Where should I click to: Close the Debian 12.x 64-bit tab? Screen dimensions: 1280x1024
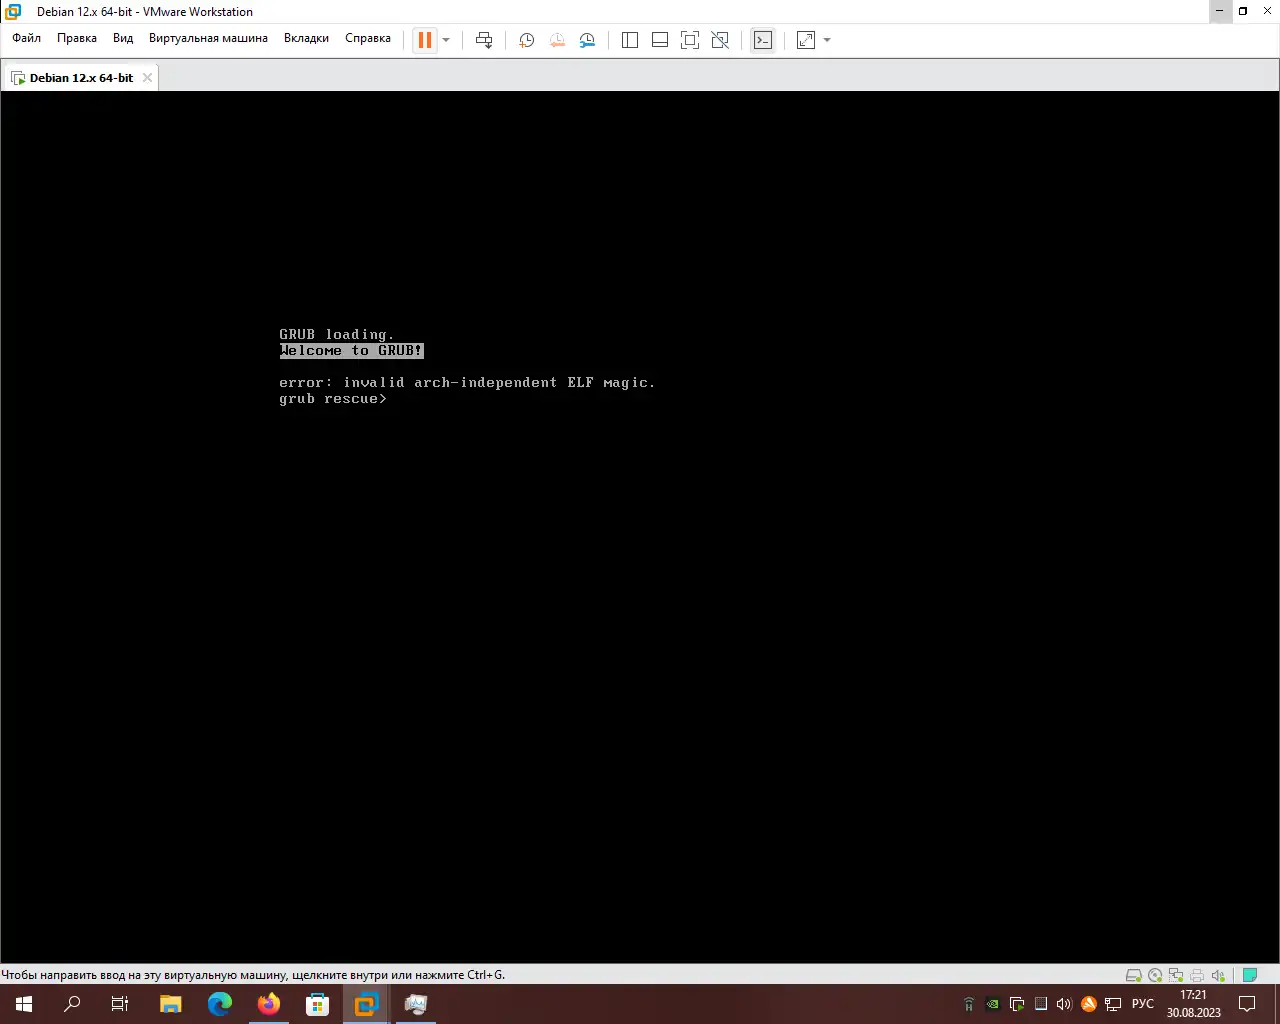point(147,78)
